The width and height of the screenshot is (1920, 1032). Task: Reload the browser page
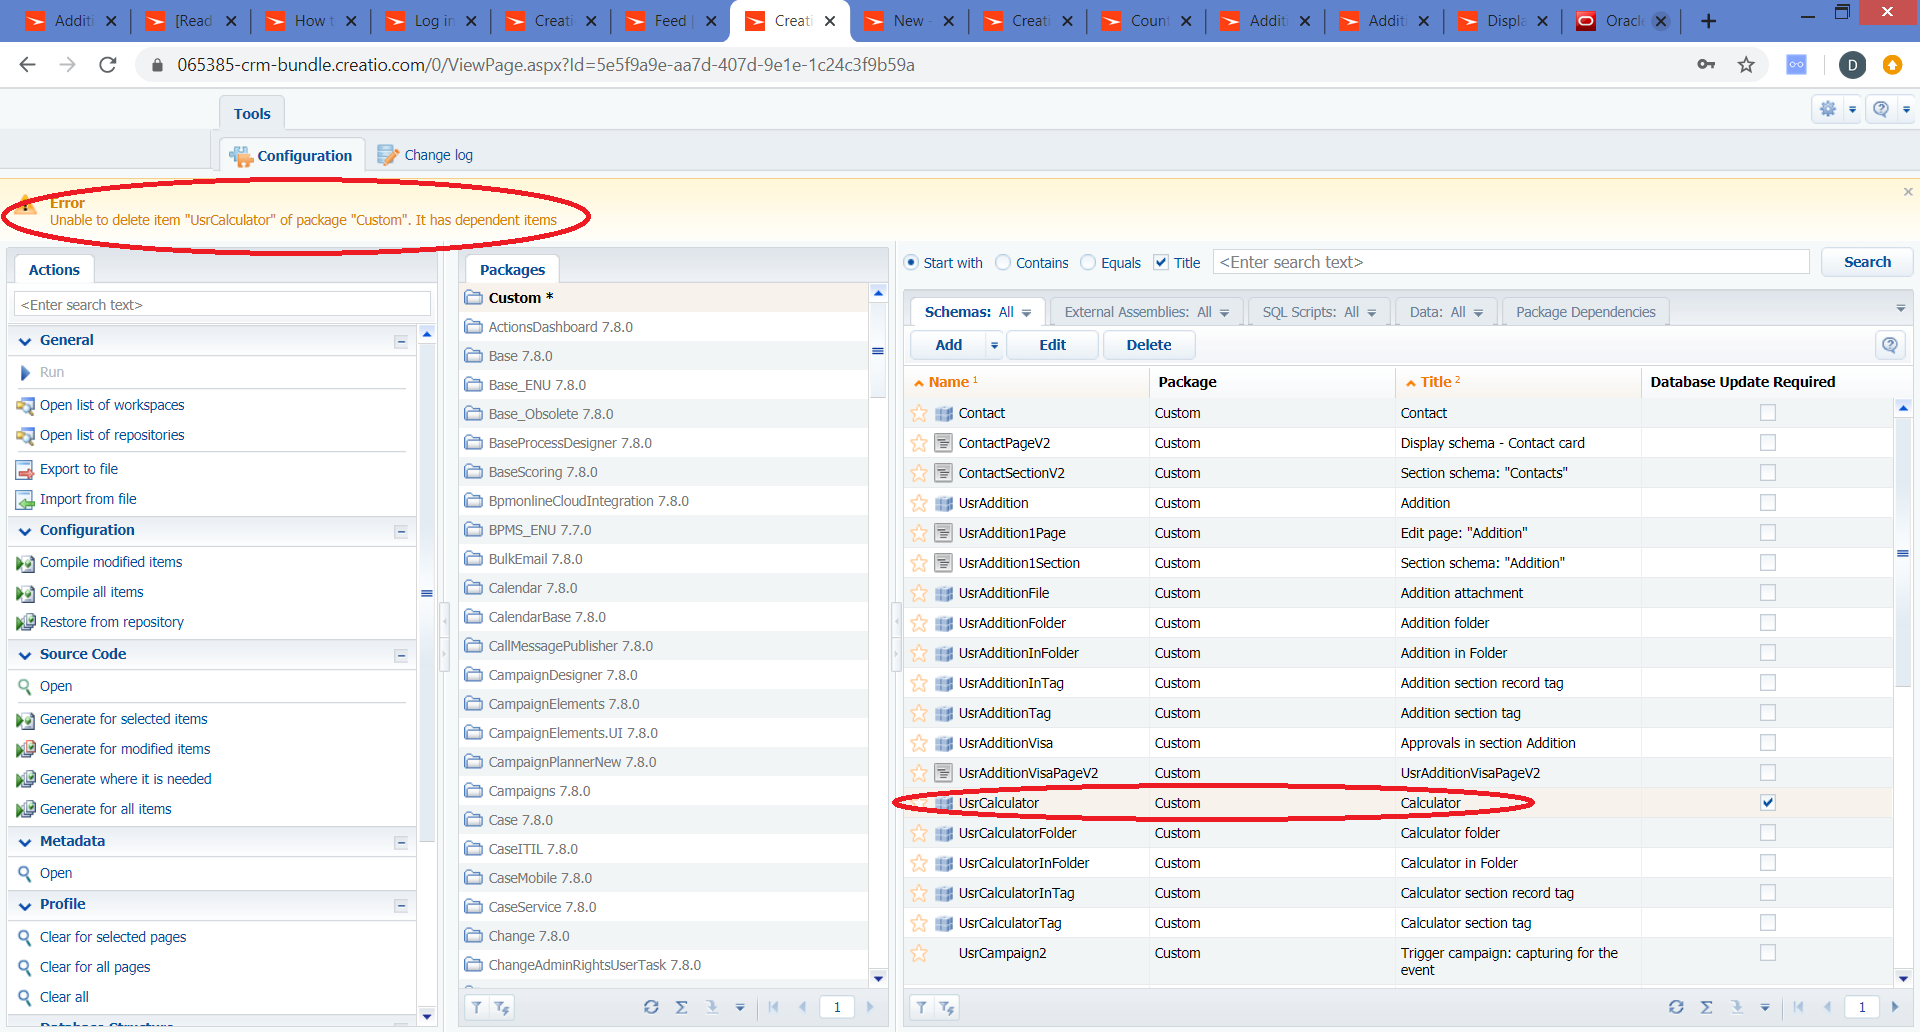tap(108, 65)
